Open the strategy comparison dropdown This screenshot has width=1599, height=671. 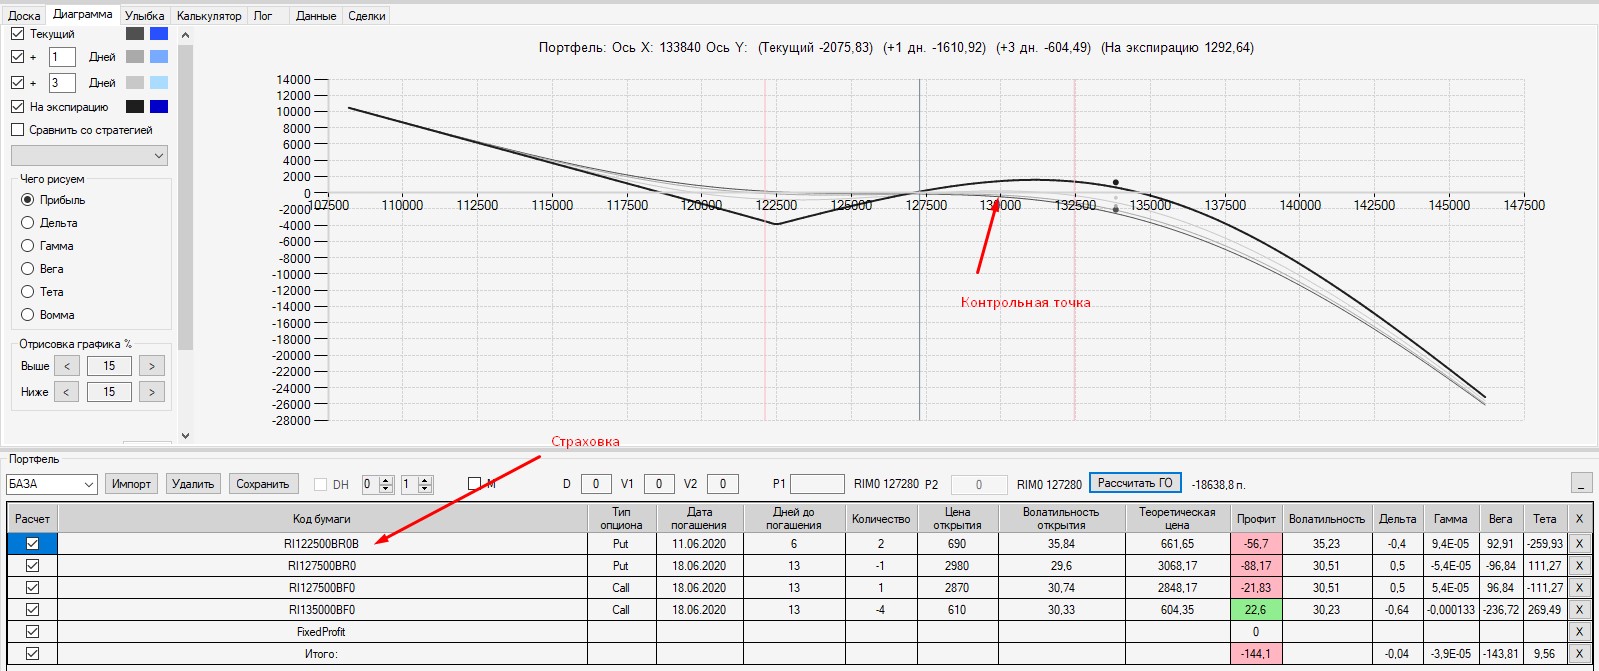(x=89, y=156)
